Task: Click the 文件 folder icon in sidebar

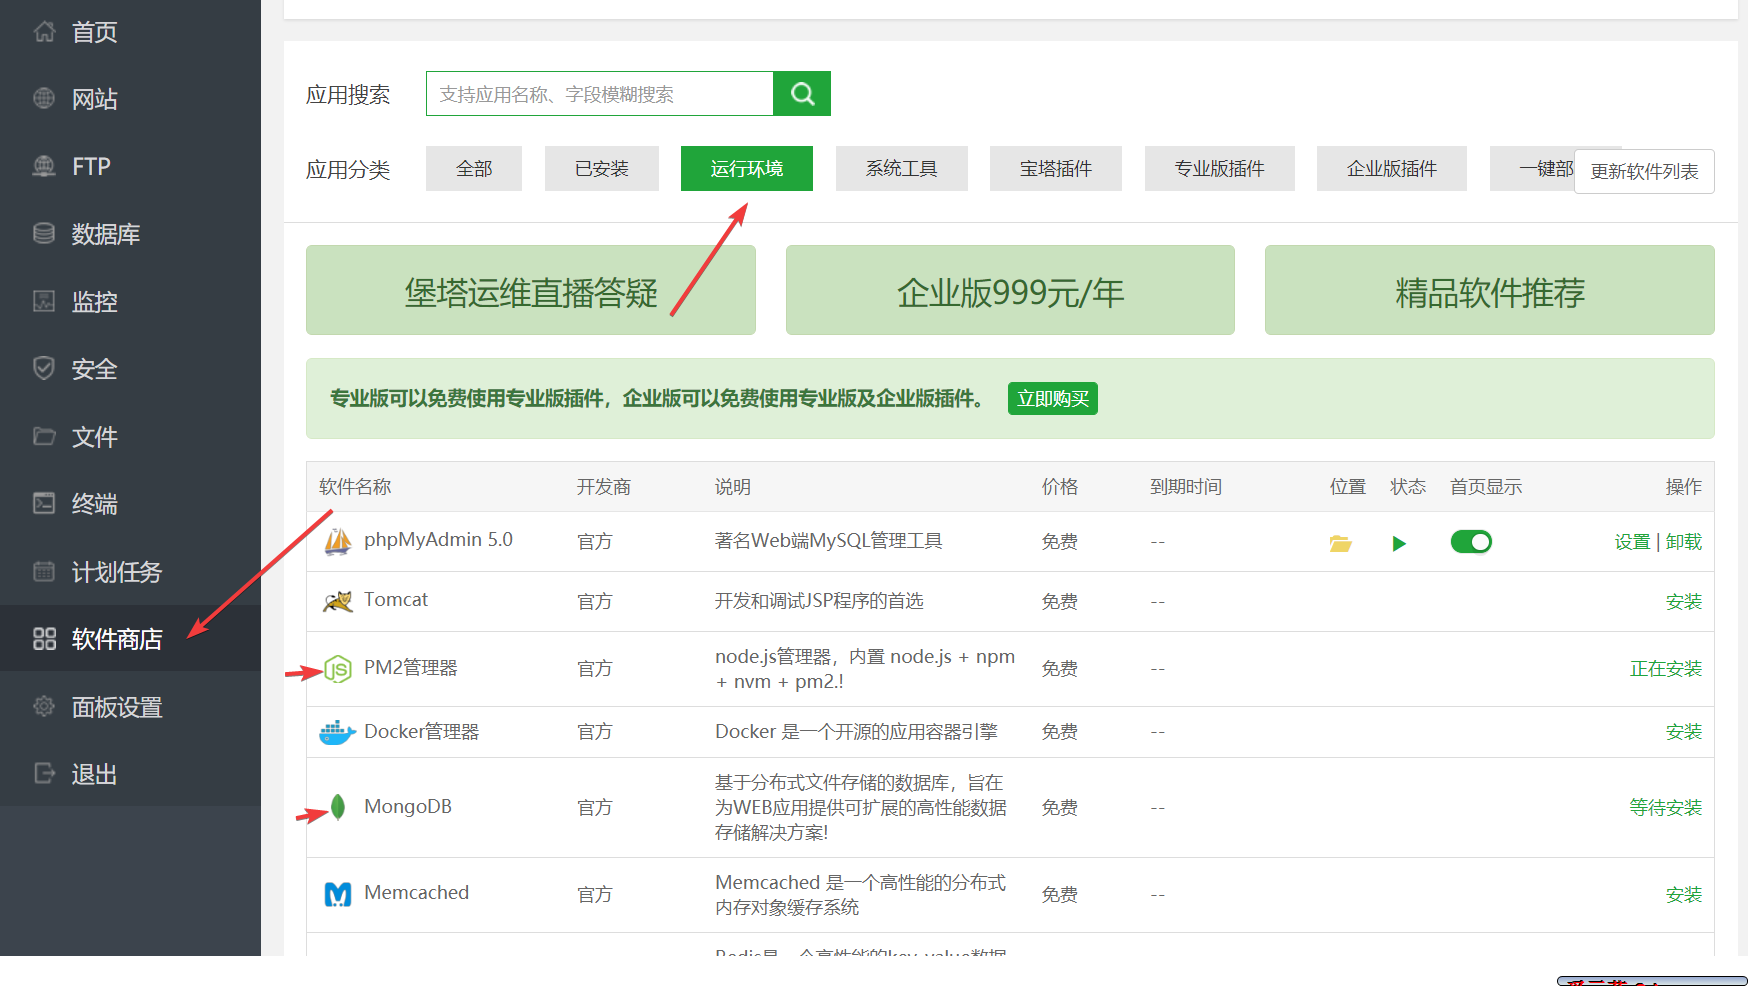Action: [44, 436]
